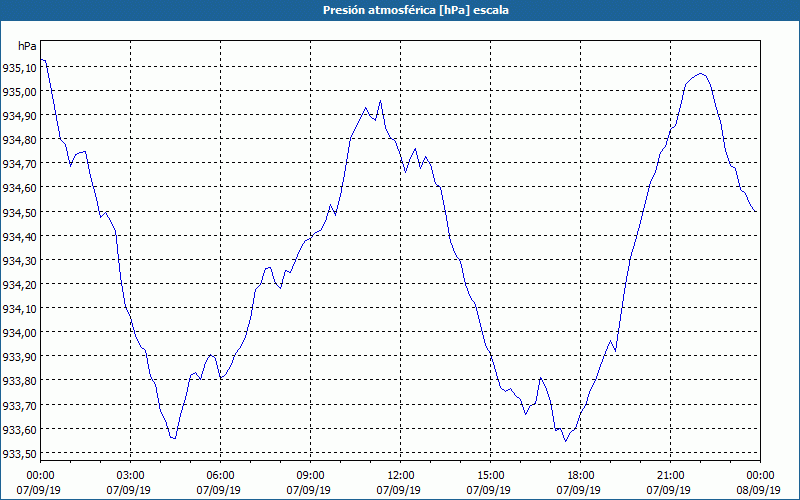The image size is (800, 500).
Task: Select the 934,90 axis value
Action: pyautogui.click(x=19, y=116)
